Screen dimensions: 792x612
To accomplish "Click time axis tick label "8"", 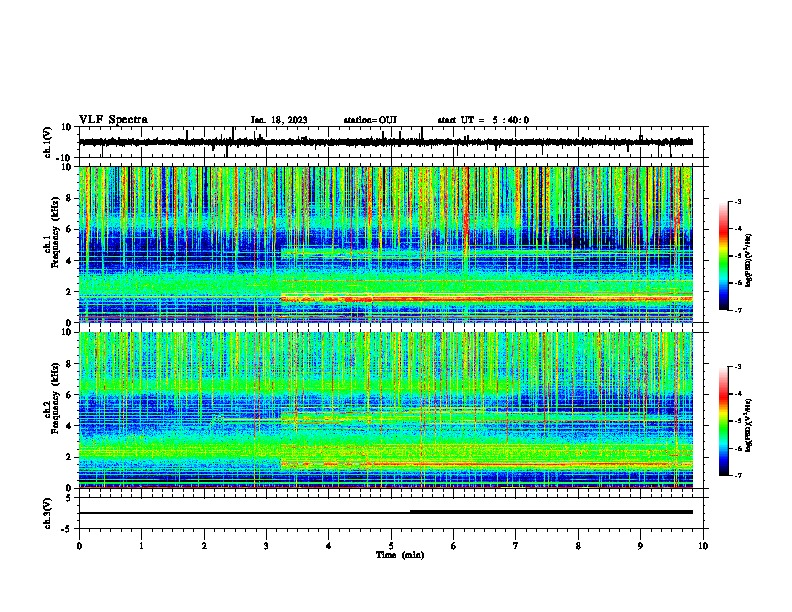I will [x=578, y=546].
